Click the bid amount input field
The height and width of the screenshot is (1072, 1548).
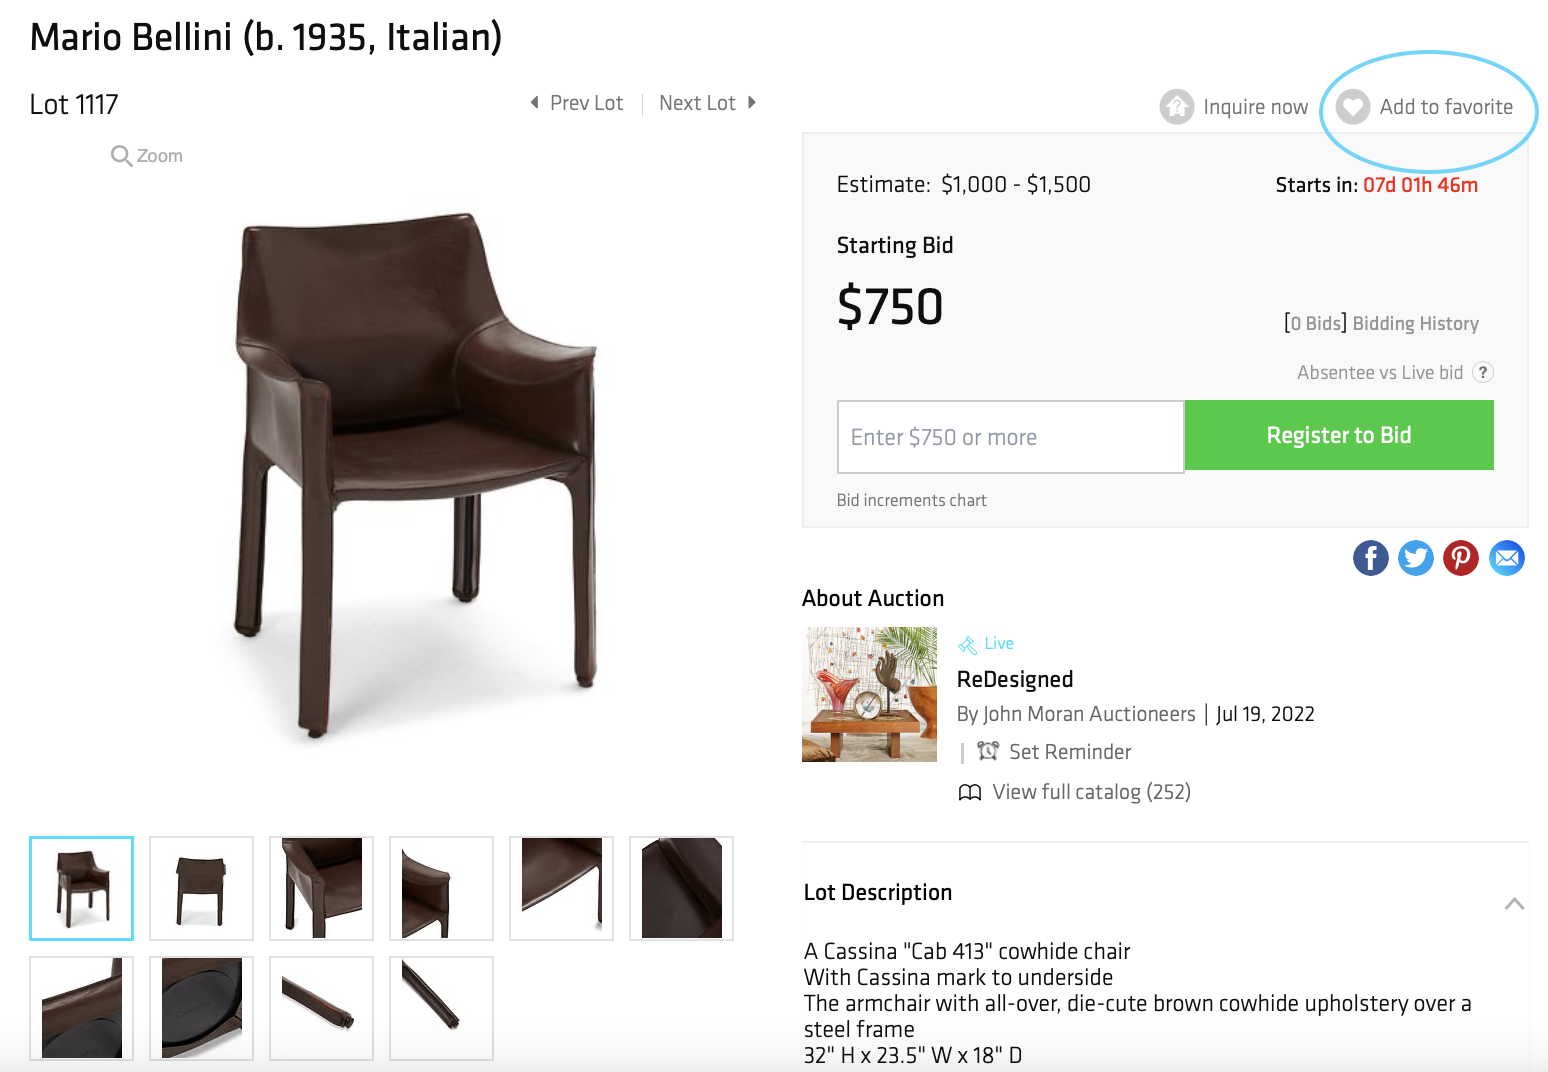(x=1011, y=437)
